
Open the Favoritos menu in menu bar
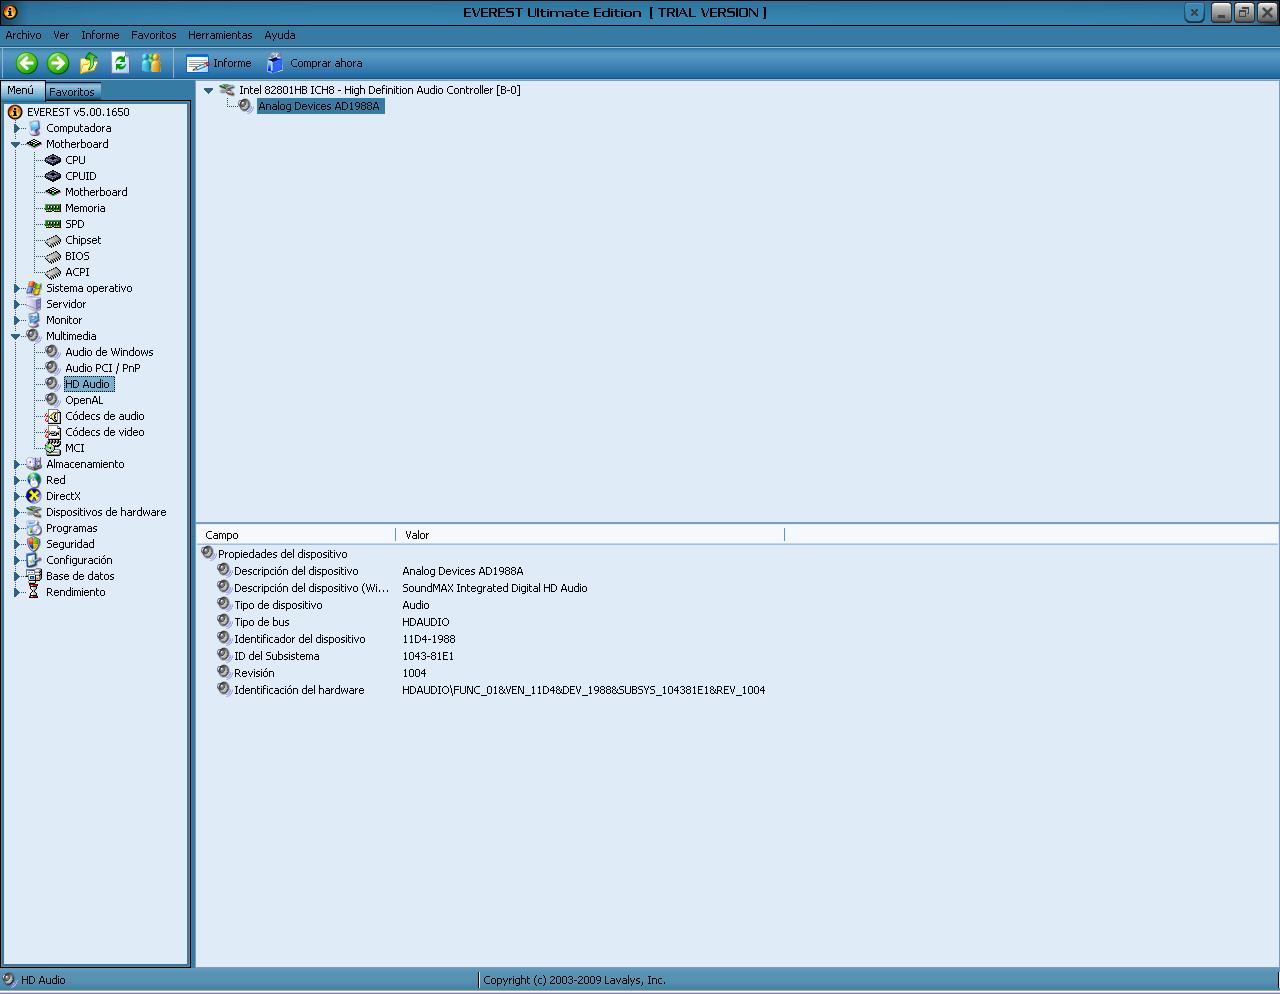[x=153, y=35]
